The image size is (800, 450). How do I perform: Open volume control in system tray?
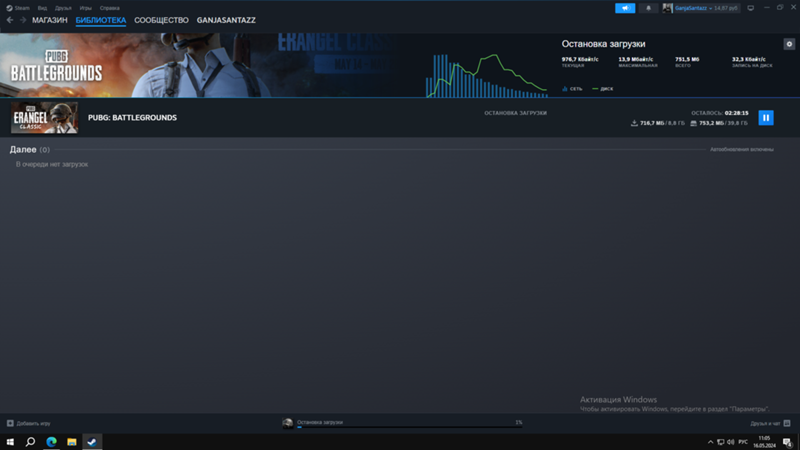pos(731,442)
